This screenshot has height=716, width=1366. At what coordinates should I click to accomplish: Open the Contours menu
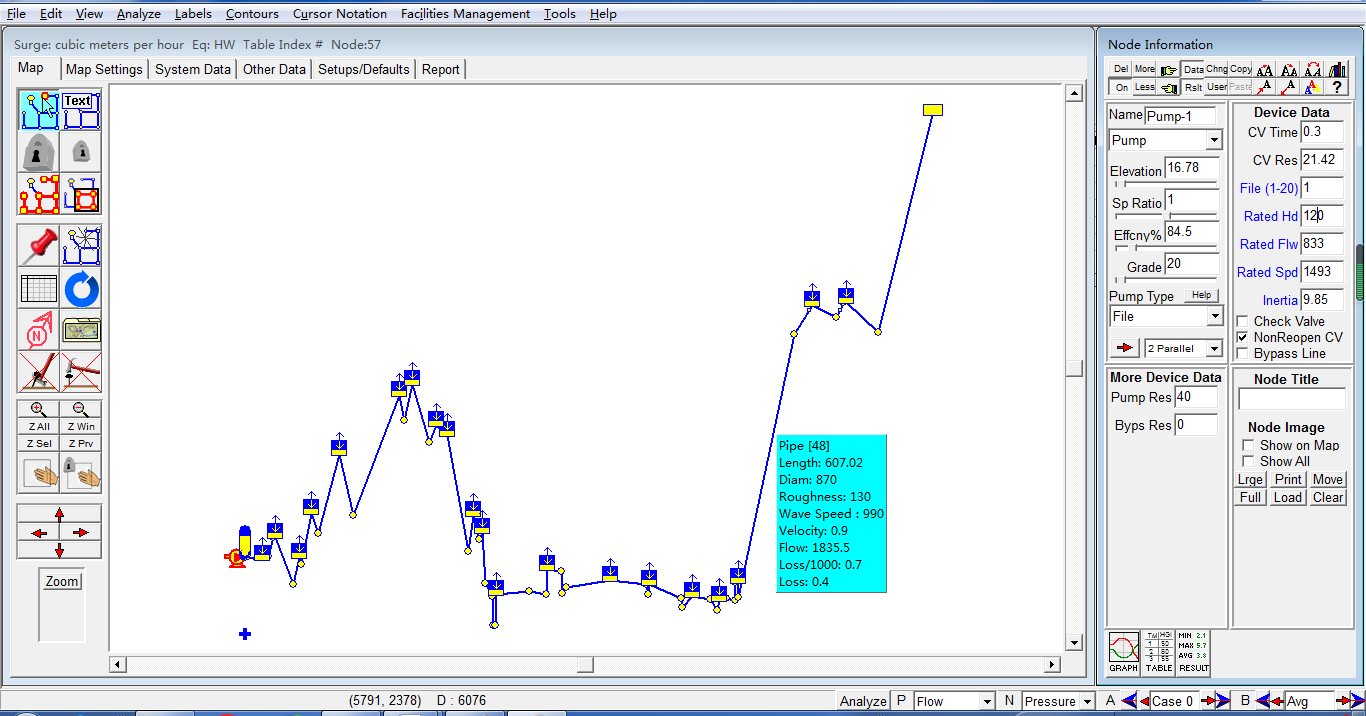252,14
